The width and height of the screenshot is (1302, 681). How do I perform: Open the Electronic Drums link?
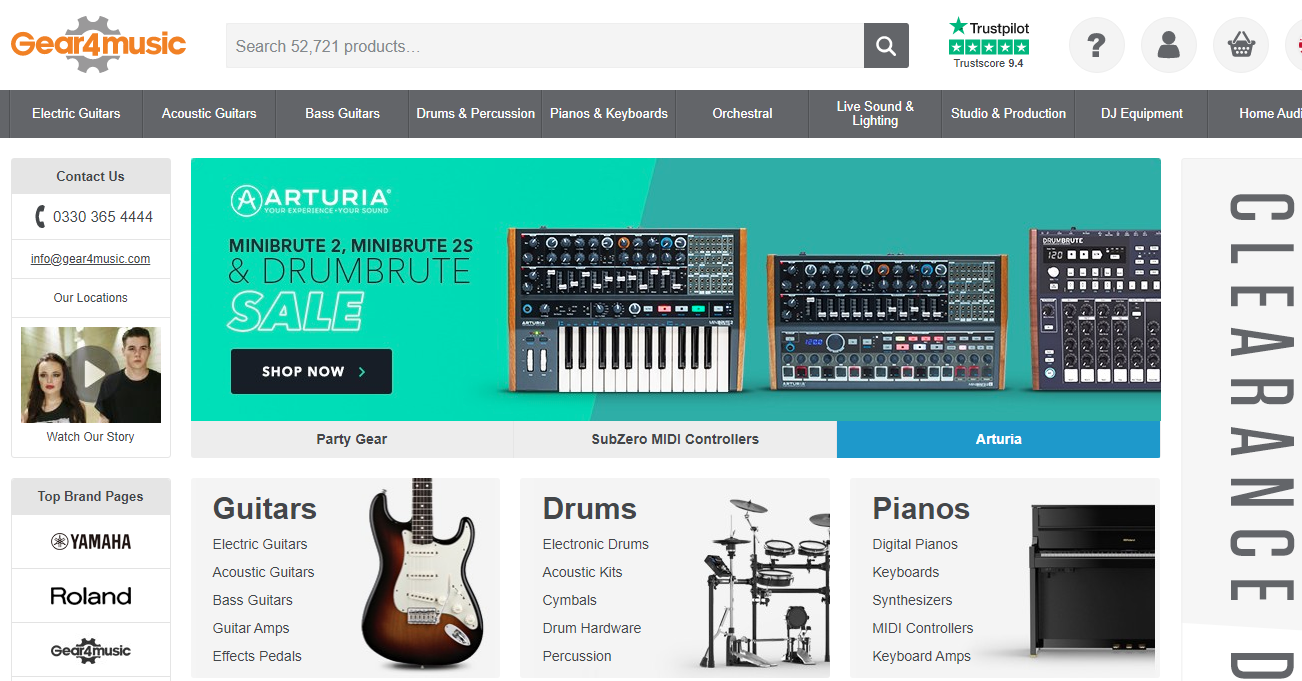(596, 544)
